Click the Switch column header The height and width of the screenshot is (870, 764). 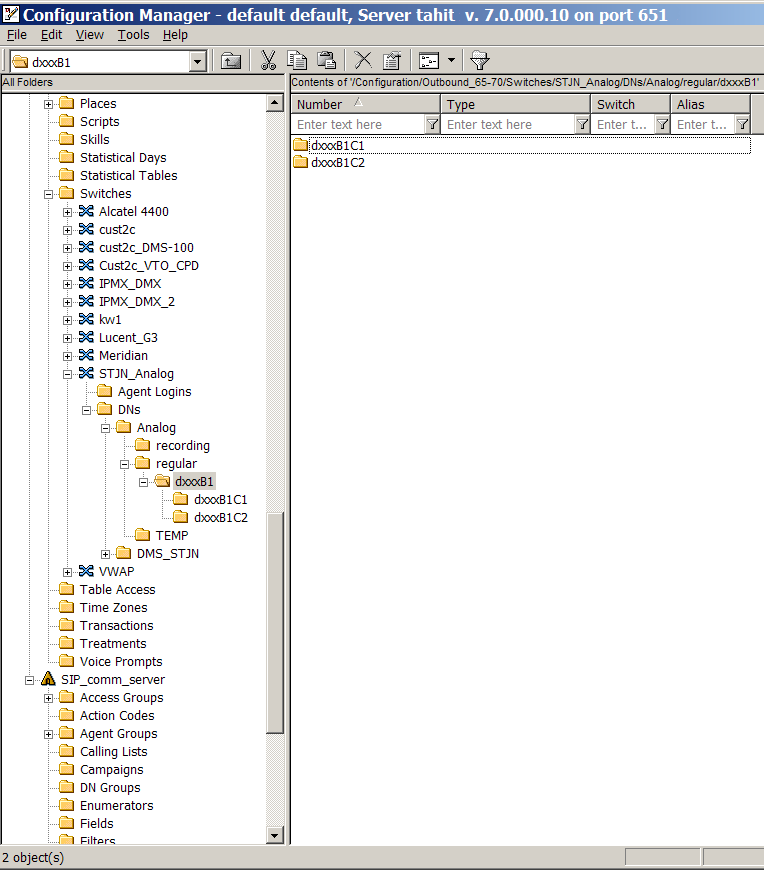pos(628,104)
